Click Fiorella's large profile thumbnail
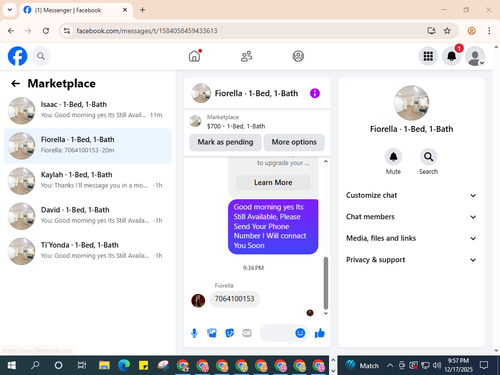Viewport: 500px width, 375px height. click(411, 103)
